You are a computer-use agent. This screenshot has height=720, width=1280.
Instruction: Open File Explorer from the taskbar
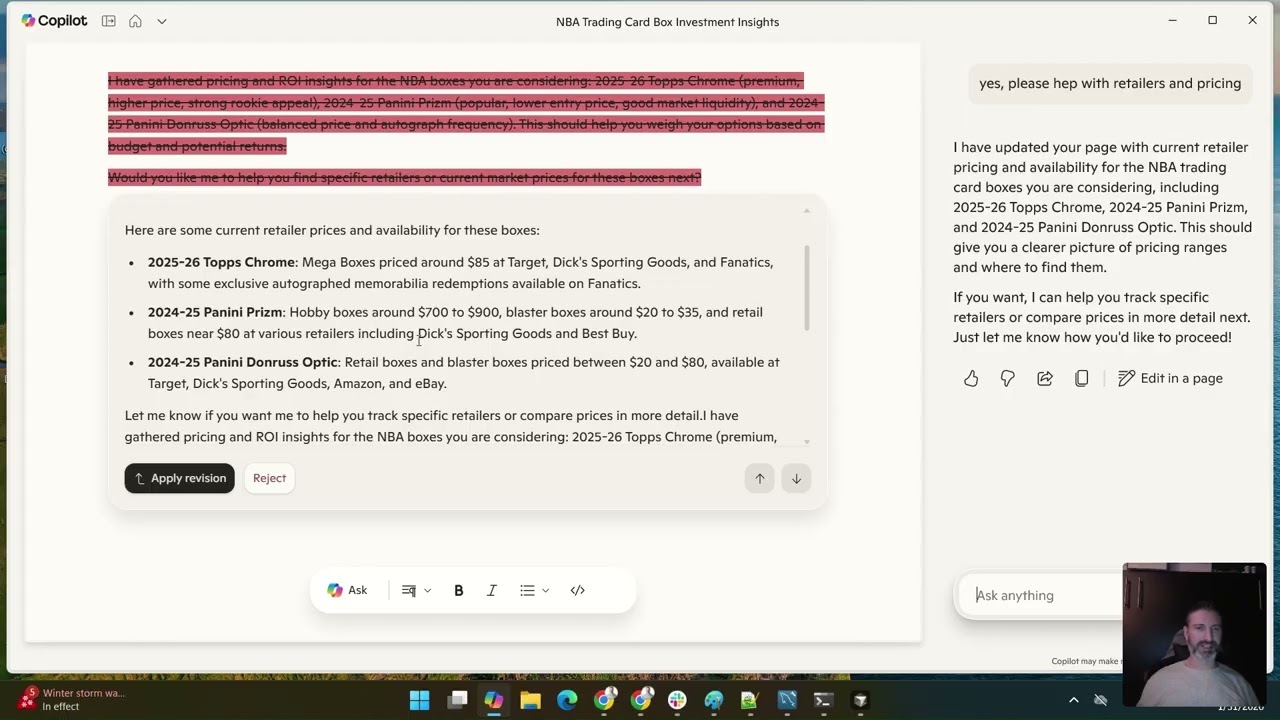[x=530, y=700]
